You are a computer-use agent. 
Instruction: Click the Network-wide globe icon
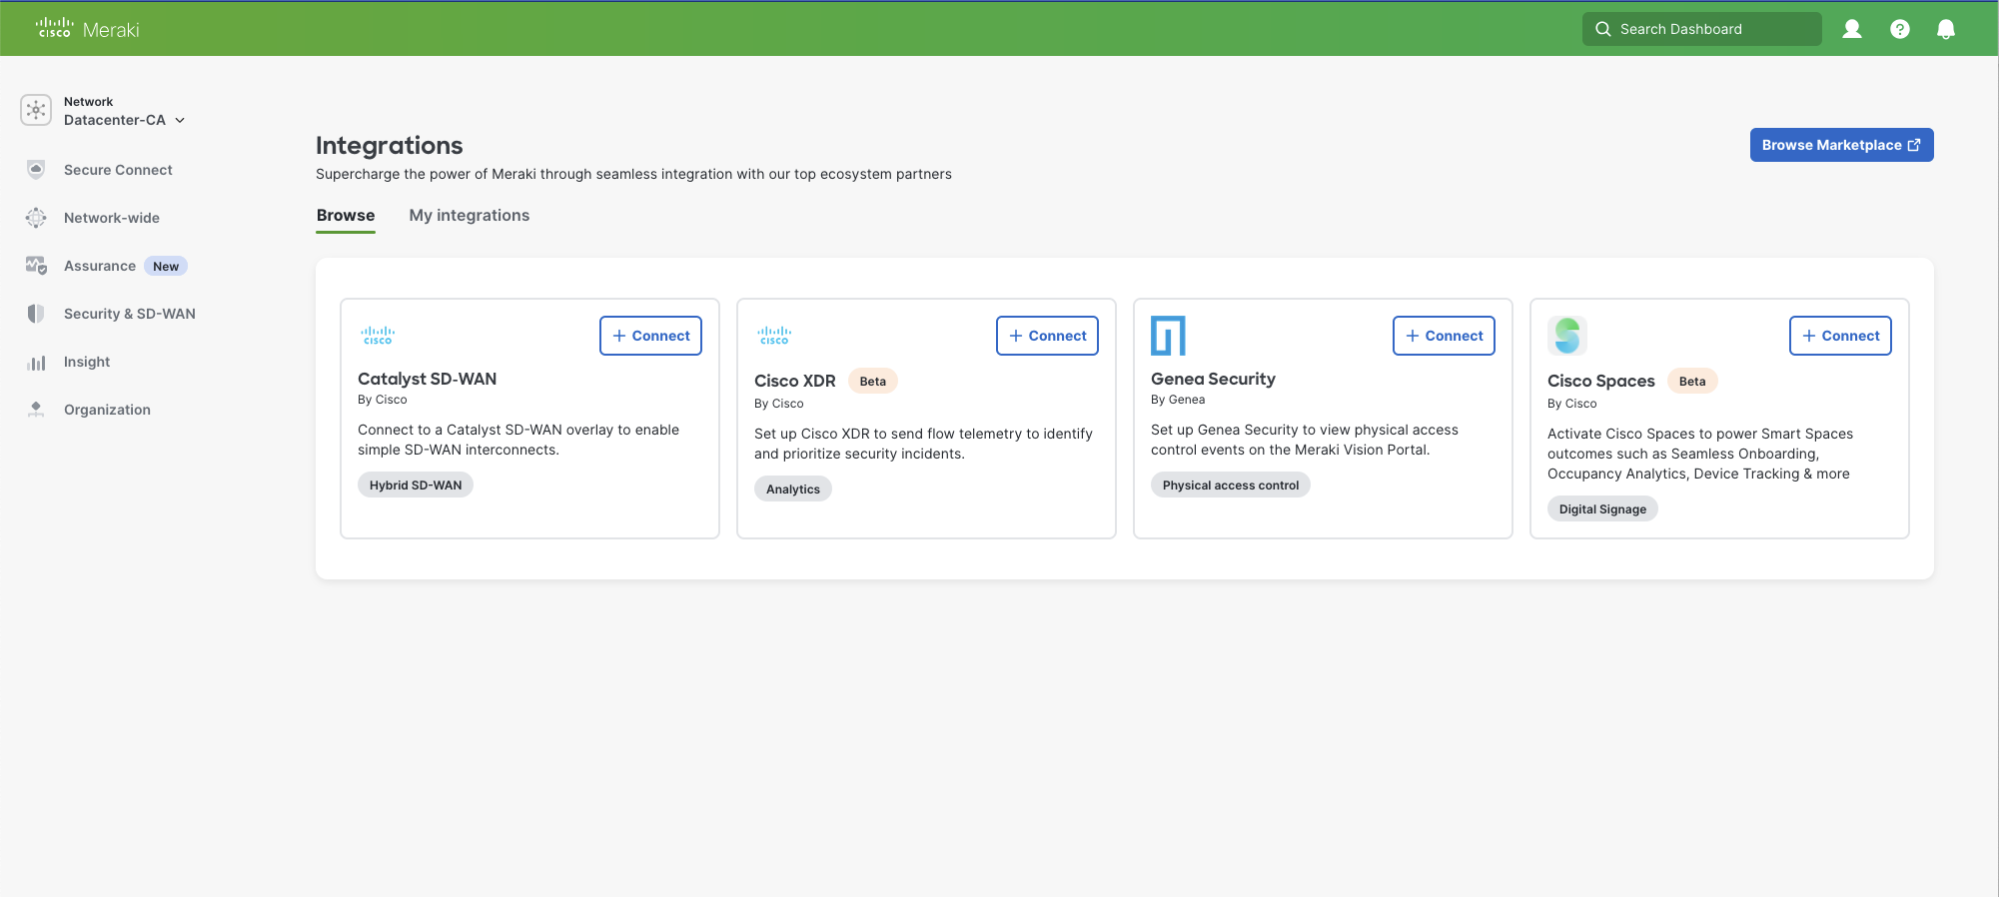tap(36, 218)
